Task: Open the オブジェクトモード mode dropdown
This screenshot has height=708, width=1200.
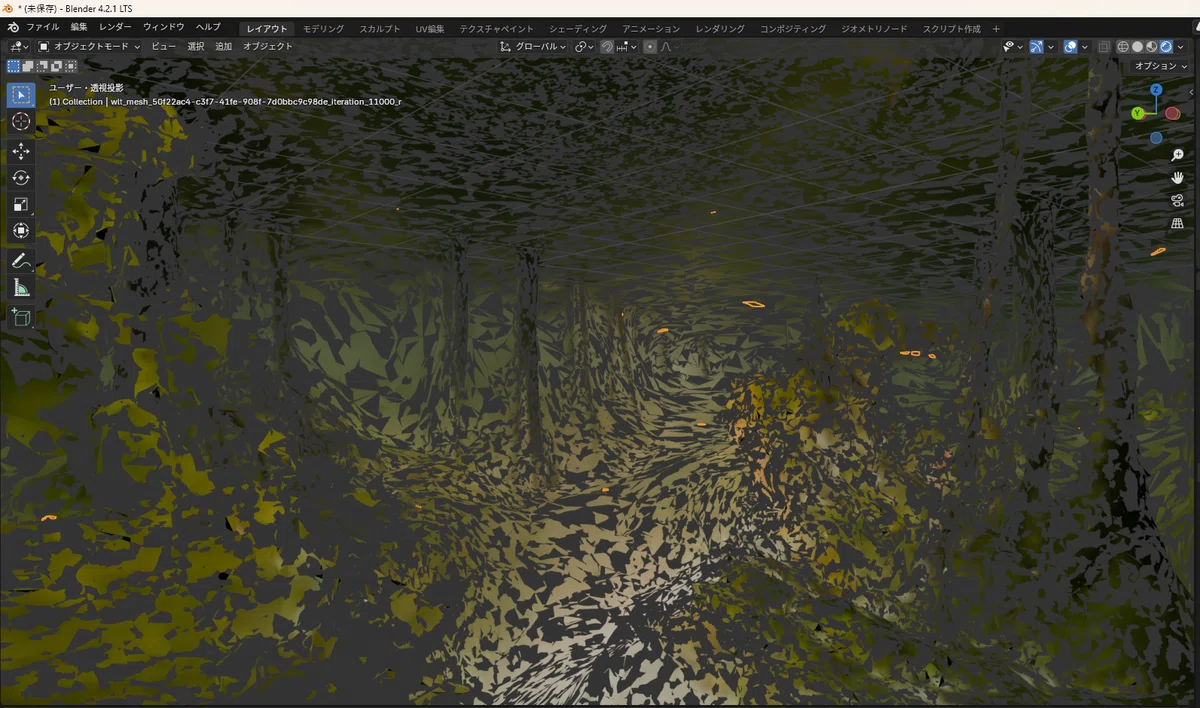Action: (x=90, y=47)
